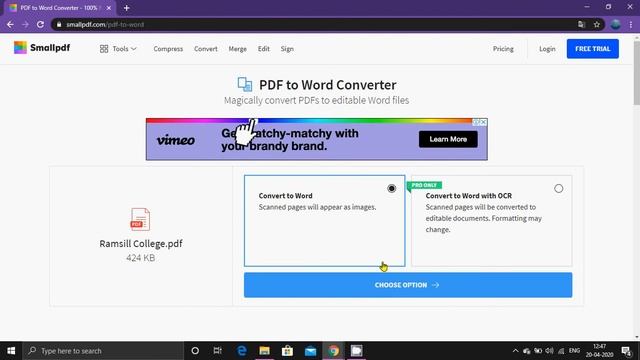
Task: Open File Explorer from taskbar
Action: tap(264, 351)
